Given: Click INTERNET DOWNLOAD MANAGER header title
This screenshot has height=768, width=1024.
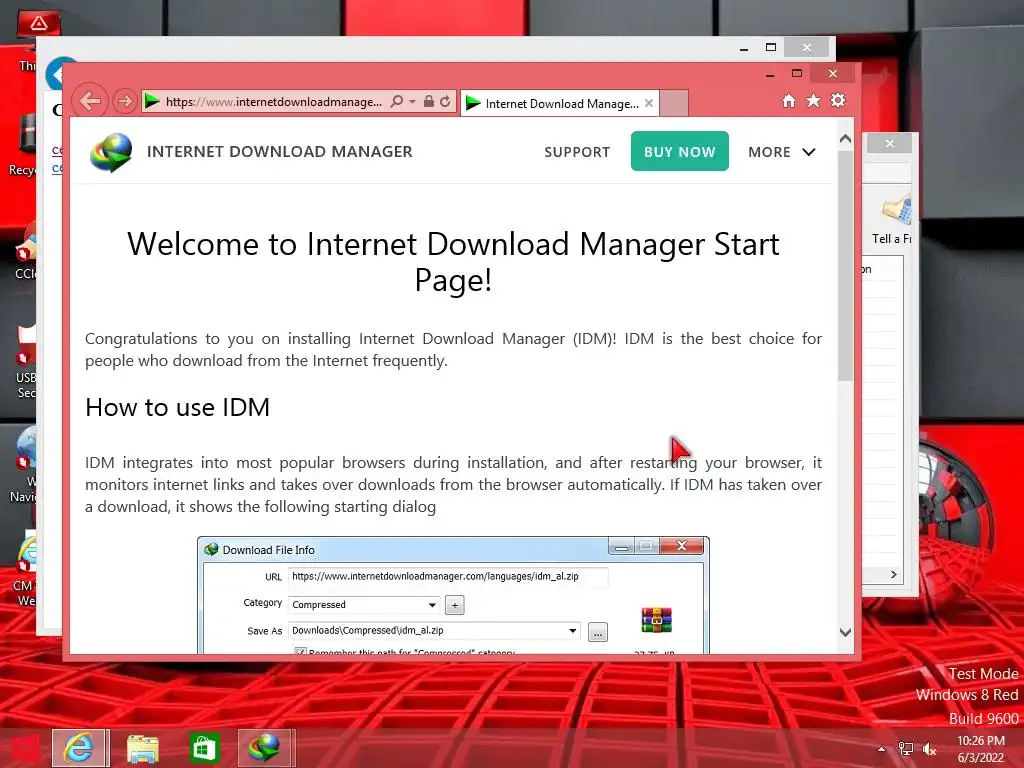Looking at the screenshot, I should [x=280, y=152].
